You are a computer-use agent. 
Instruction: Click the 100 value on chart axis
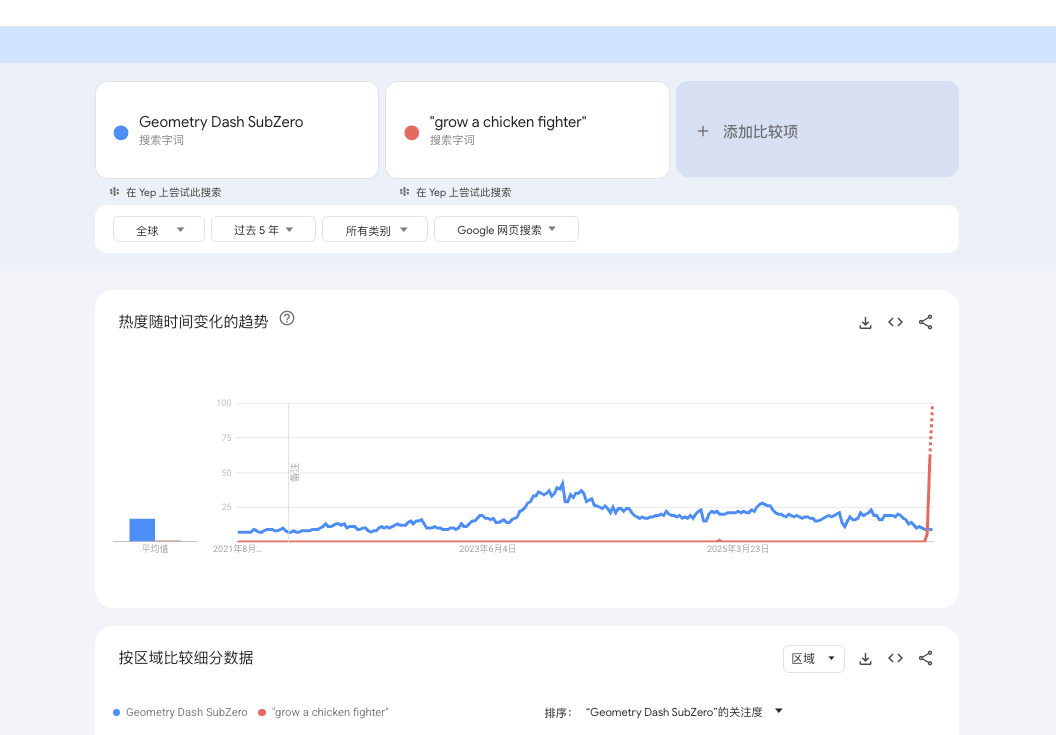click(224, 403)
